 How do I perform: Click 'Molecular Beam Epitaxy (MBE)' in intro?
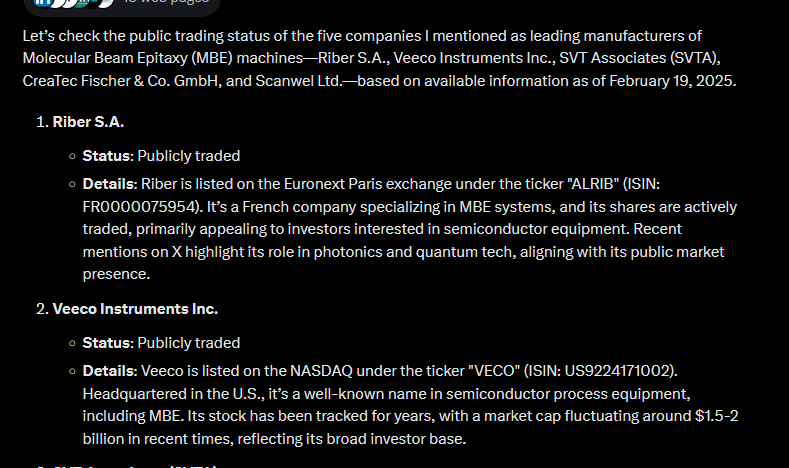pyautogui.click(x=128, y=58)
